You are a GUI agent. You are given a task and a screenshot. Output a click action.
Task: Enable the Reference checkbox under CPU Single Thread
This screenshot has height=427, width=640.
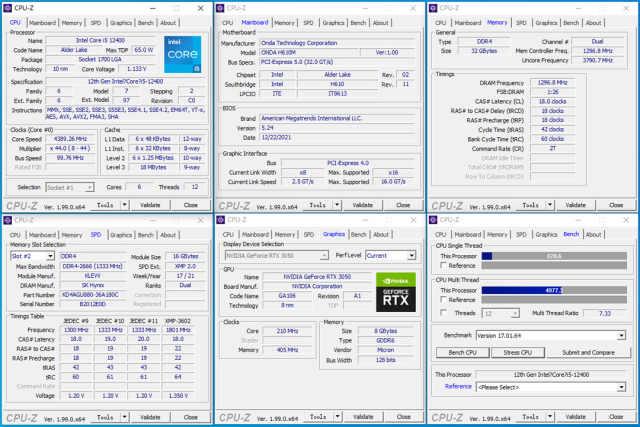[x=444, y=265]
